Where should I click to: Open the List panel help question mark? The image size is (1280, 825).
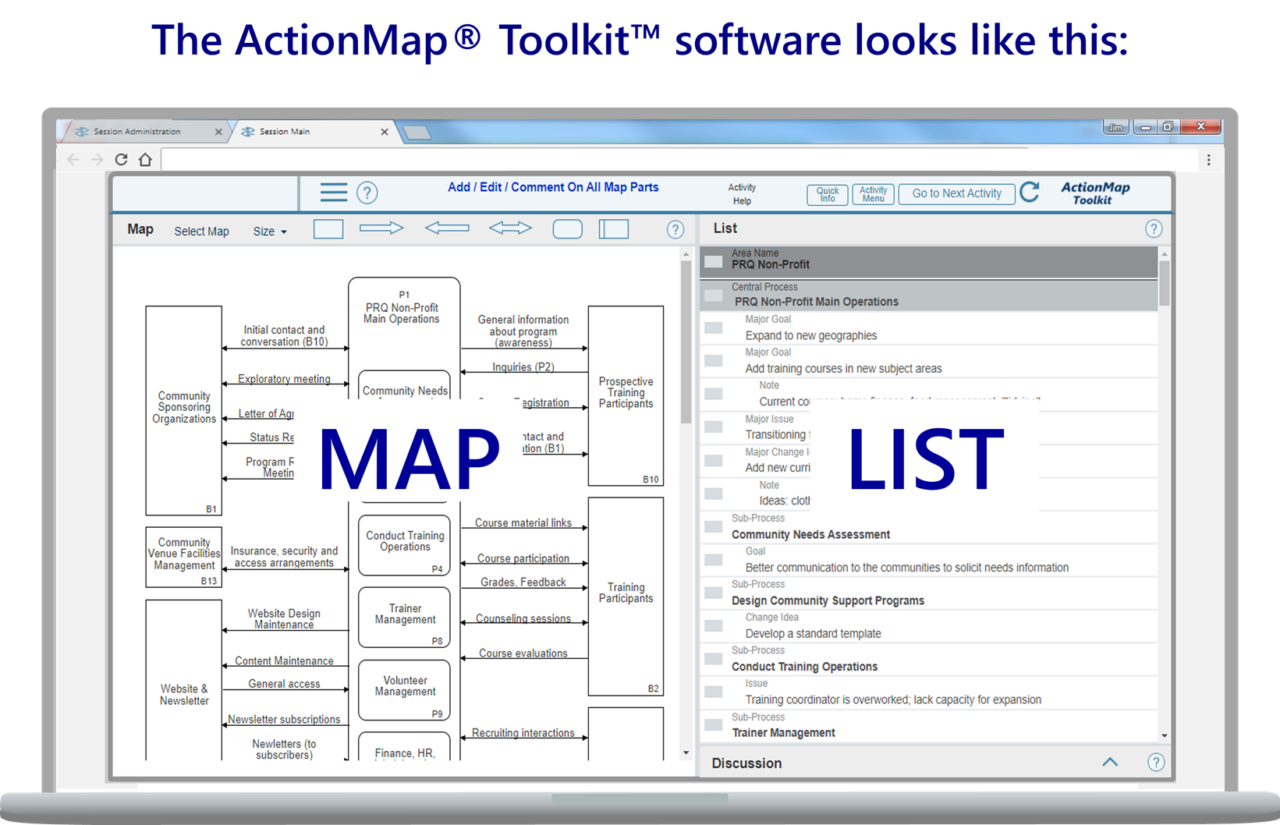tap(1153, 228)
